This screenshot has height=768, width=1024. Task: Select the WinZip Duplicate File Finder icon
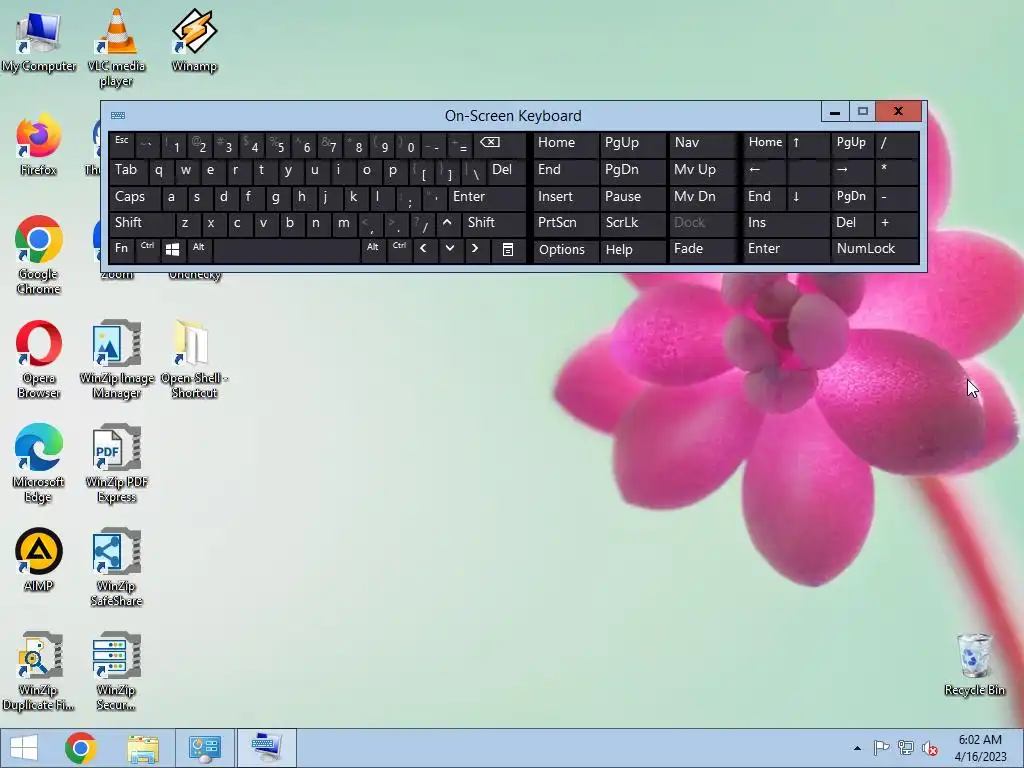click(39, 671)
